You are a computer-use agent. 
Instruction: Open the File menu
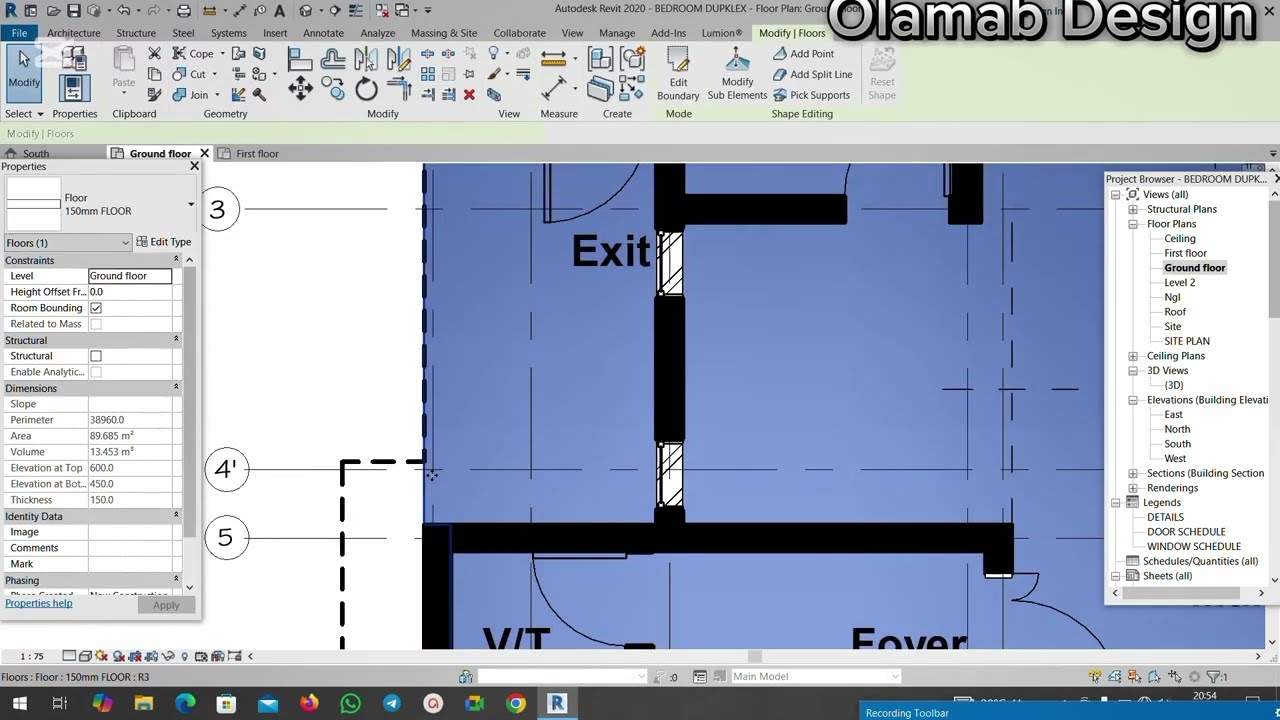point(19,33)
